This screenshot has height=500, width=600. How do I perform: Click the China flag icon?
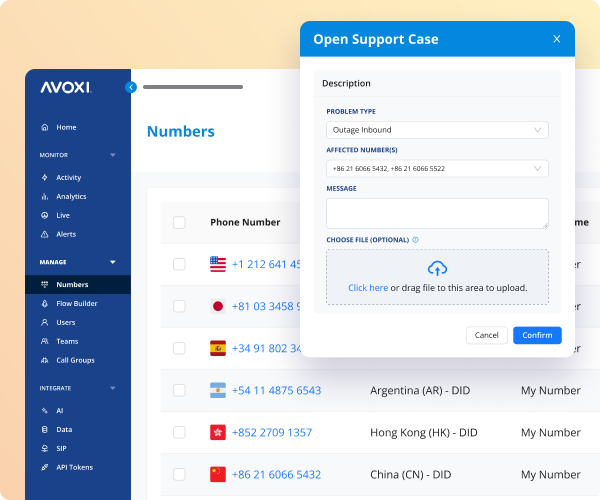tap(218, 475)
